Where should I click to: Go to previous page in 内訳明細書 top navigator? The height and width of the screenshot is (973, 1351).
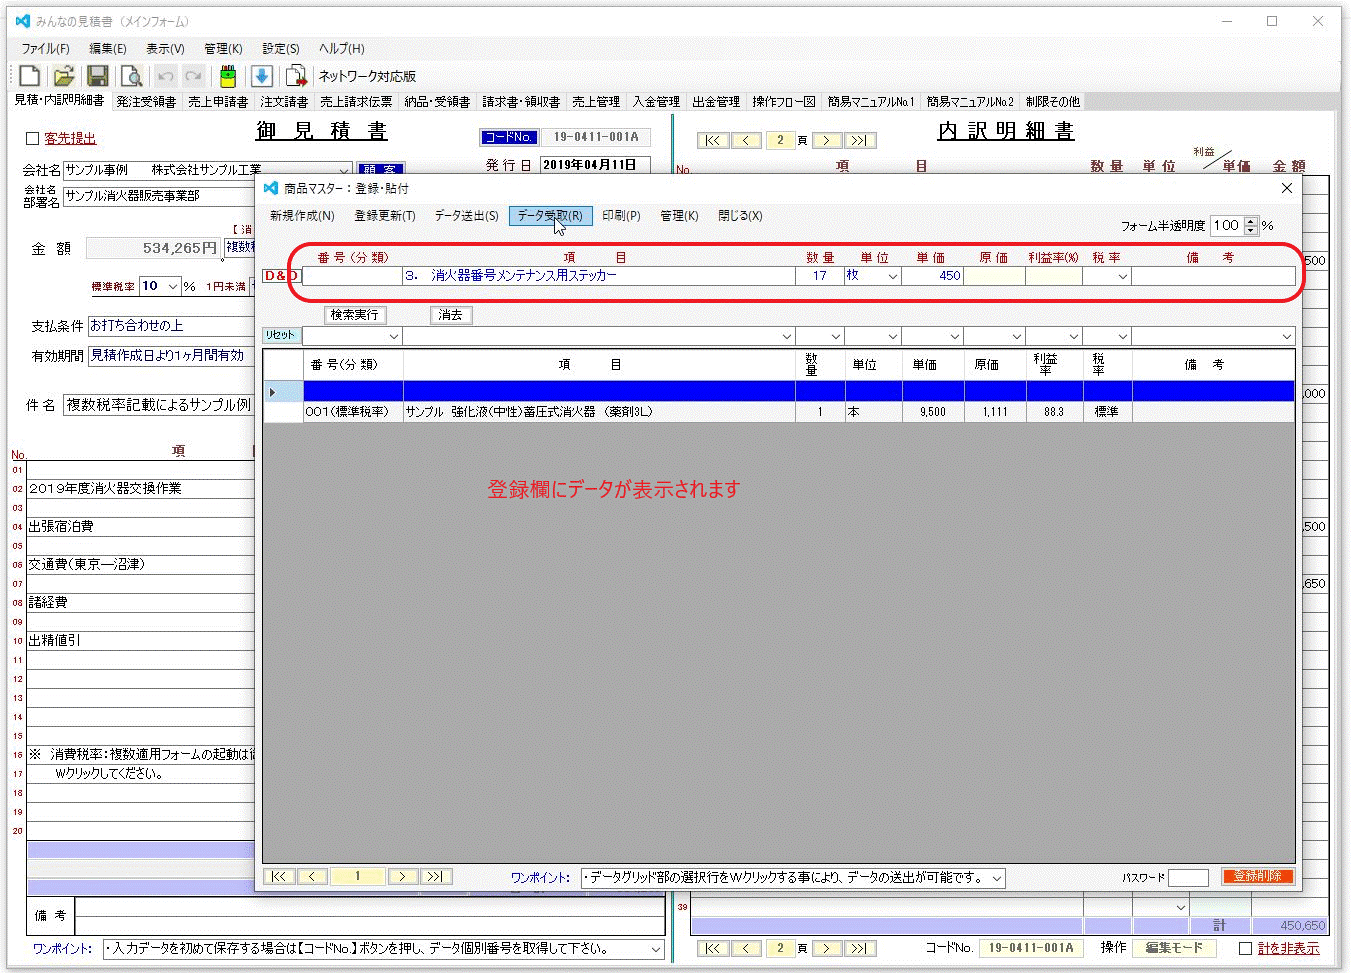coord(746,140)
